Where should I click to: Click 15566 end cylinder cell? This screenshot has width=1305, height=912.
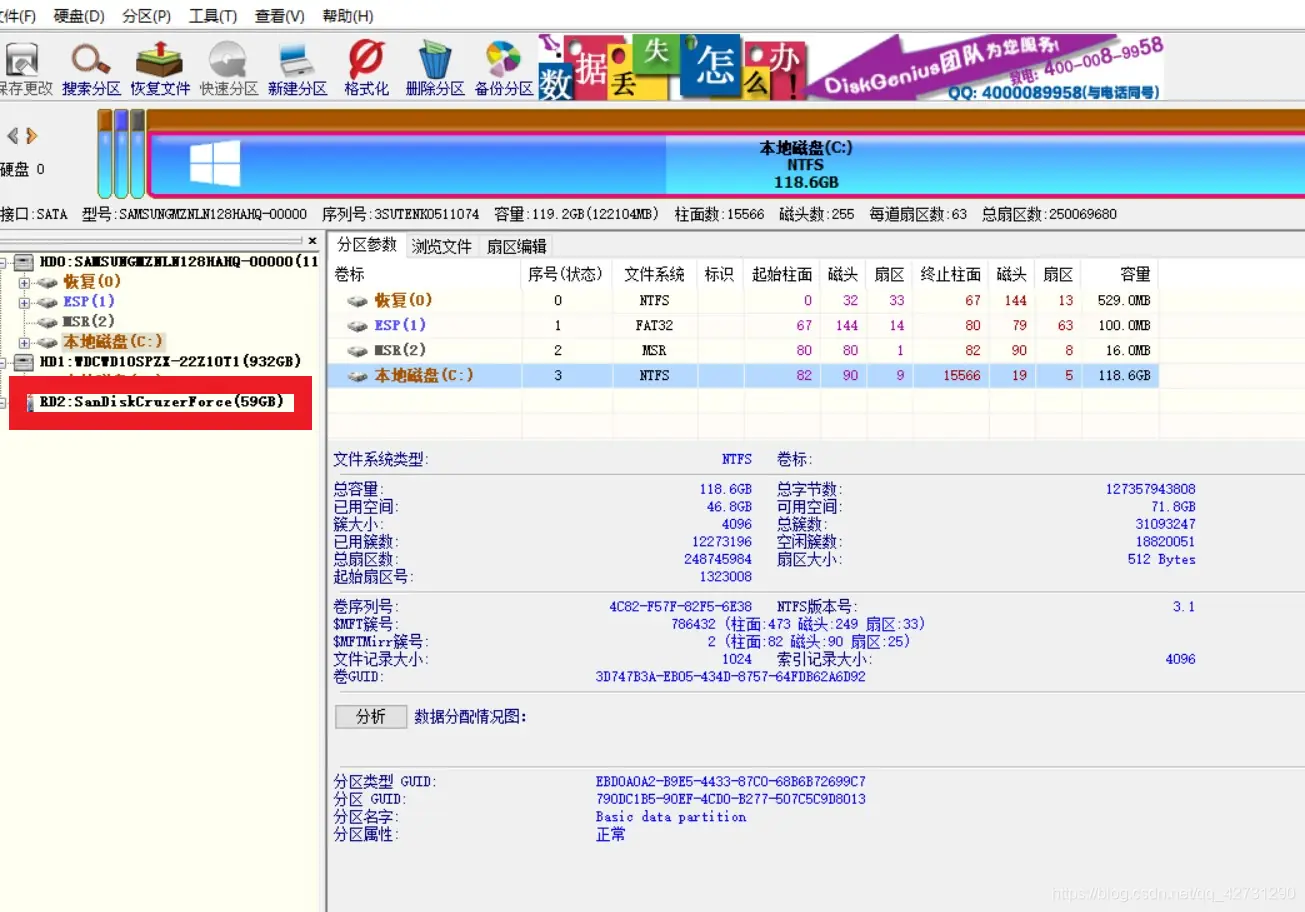[x=961, y=376]
